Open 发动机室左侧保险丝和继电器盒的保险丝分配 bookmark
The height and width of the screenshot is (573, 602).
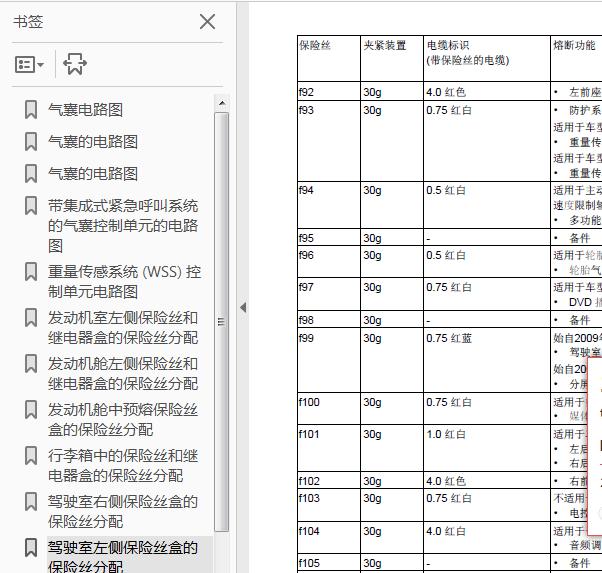(123, 328)
